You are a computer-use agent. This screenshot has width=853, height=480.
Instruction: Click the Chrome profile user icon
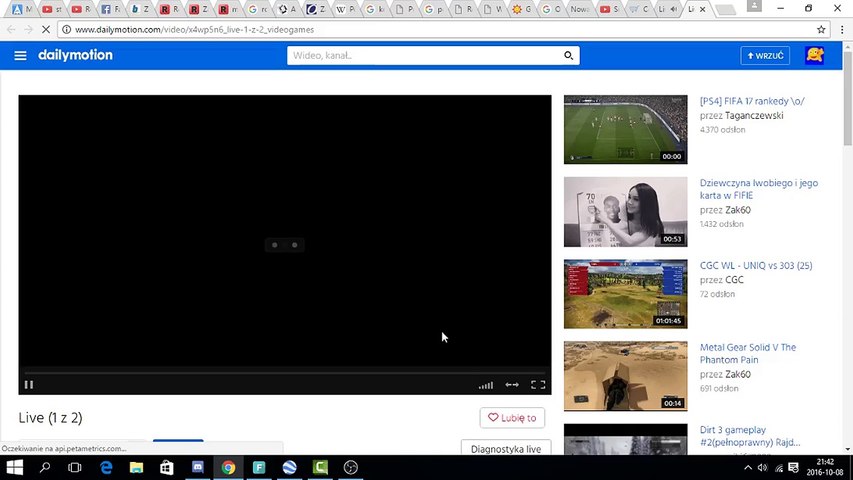[754, 6]
